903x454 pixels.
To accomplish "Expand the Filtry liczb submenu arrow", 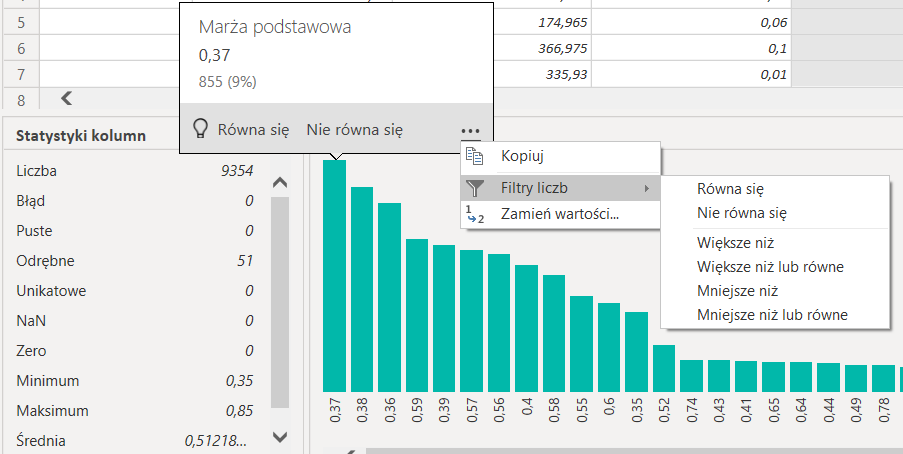I will point(646,188).
